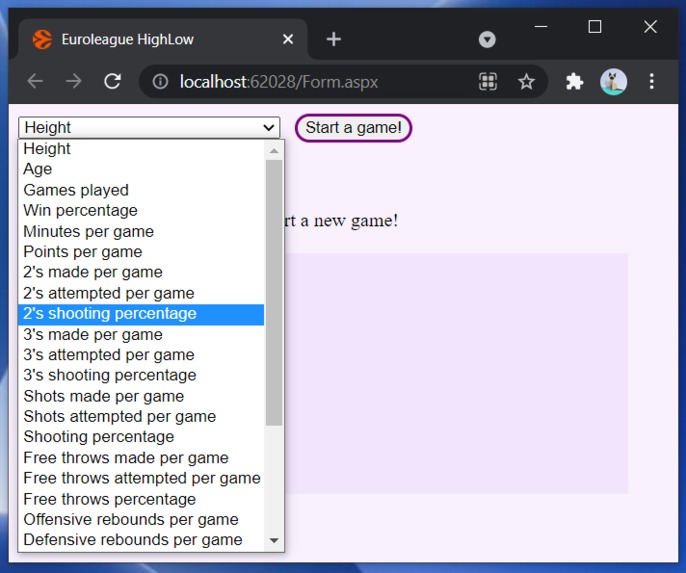The width and height of the screenshot is (686, 573).
Task: Choose Age from the list
Action: tap(141, 169)
